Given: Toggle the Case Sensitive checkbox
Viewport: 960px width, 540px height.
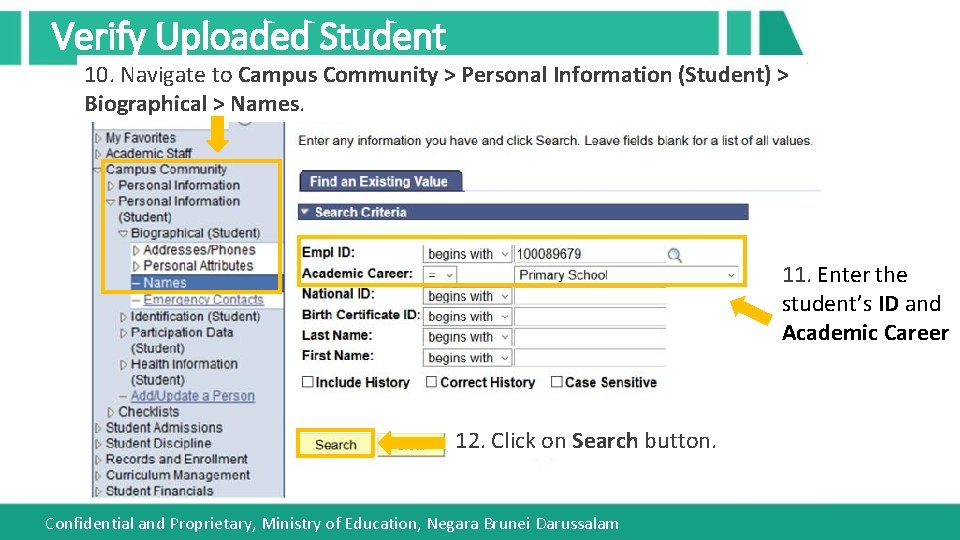Looking at the screenshot, I should point(557,382).
